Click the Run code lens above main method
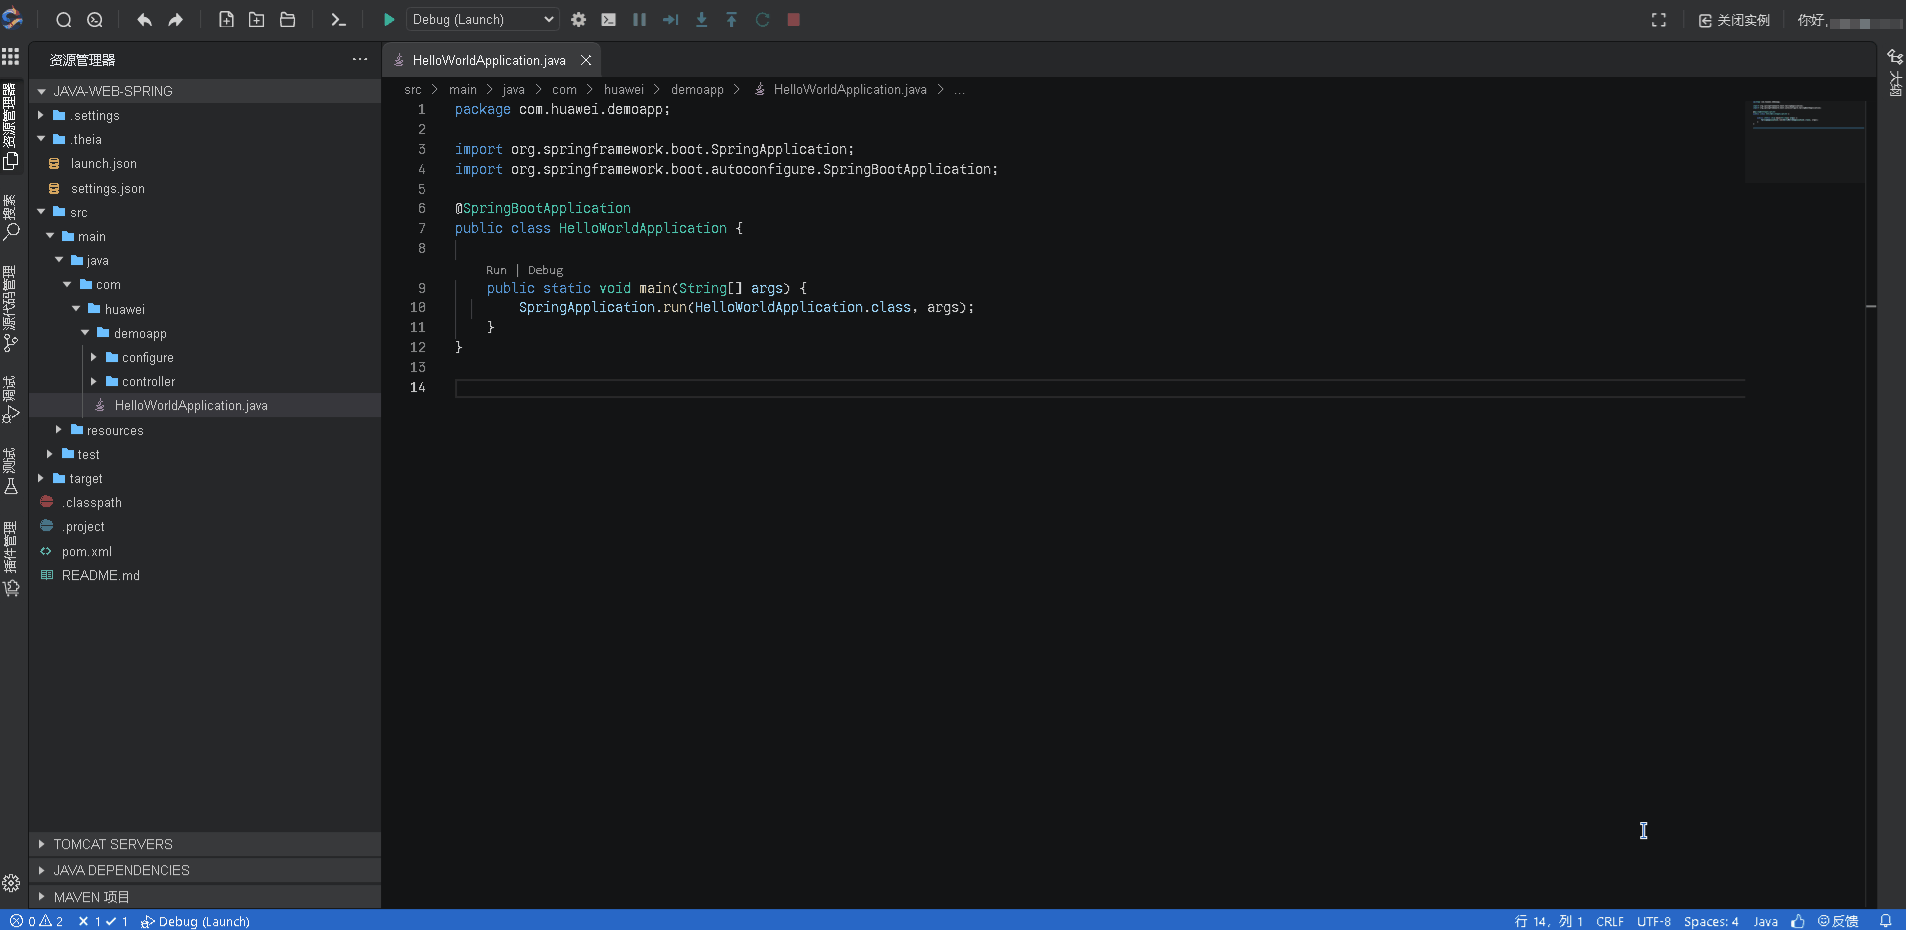This screenshot has height=930, width=1906. coord(496,270)
